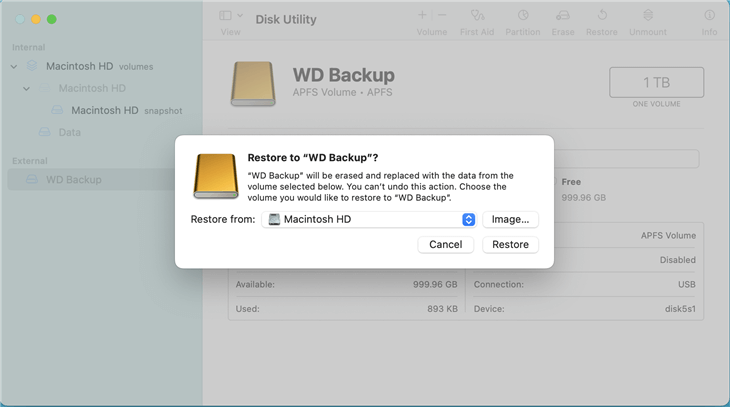Collapse the nested Macintosh HD container
This screenshot has height=407, width=730.
[28, 88]
